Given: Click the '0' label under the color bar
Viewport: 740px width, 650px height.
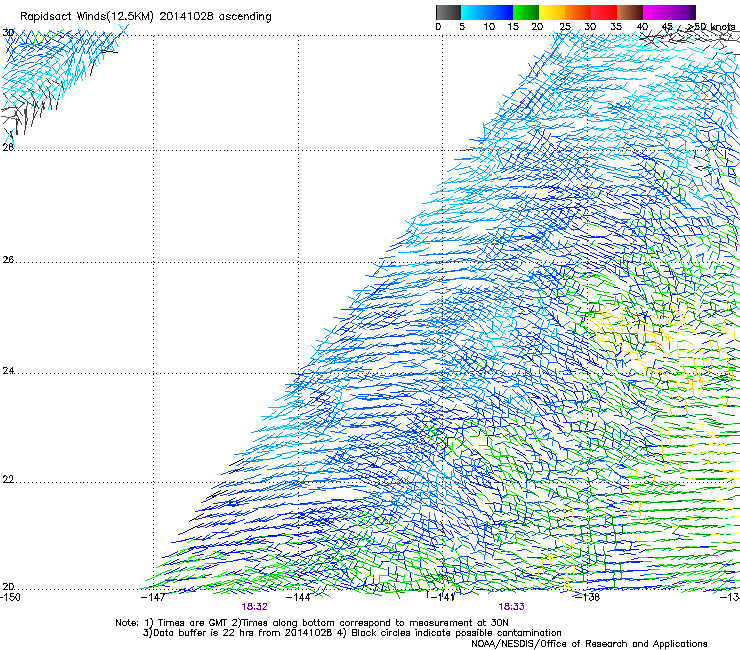Looking at the screenshot, I should tap(438, 27).
